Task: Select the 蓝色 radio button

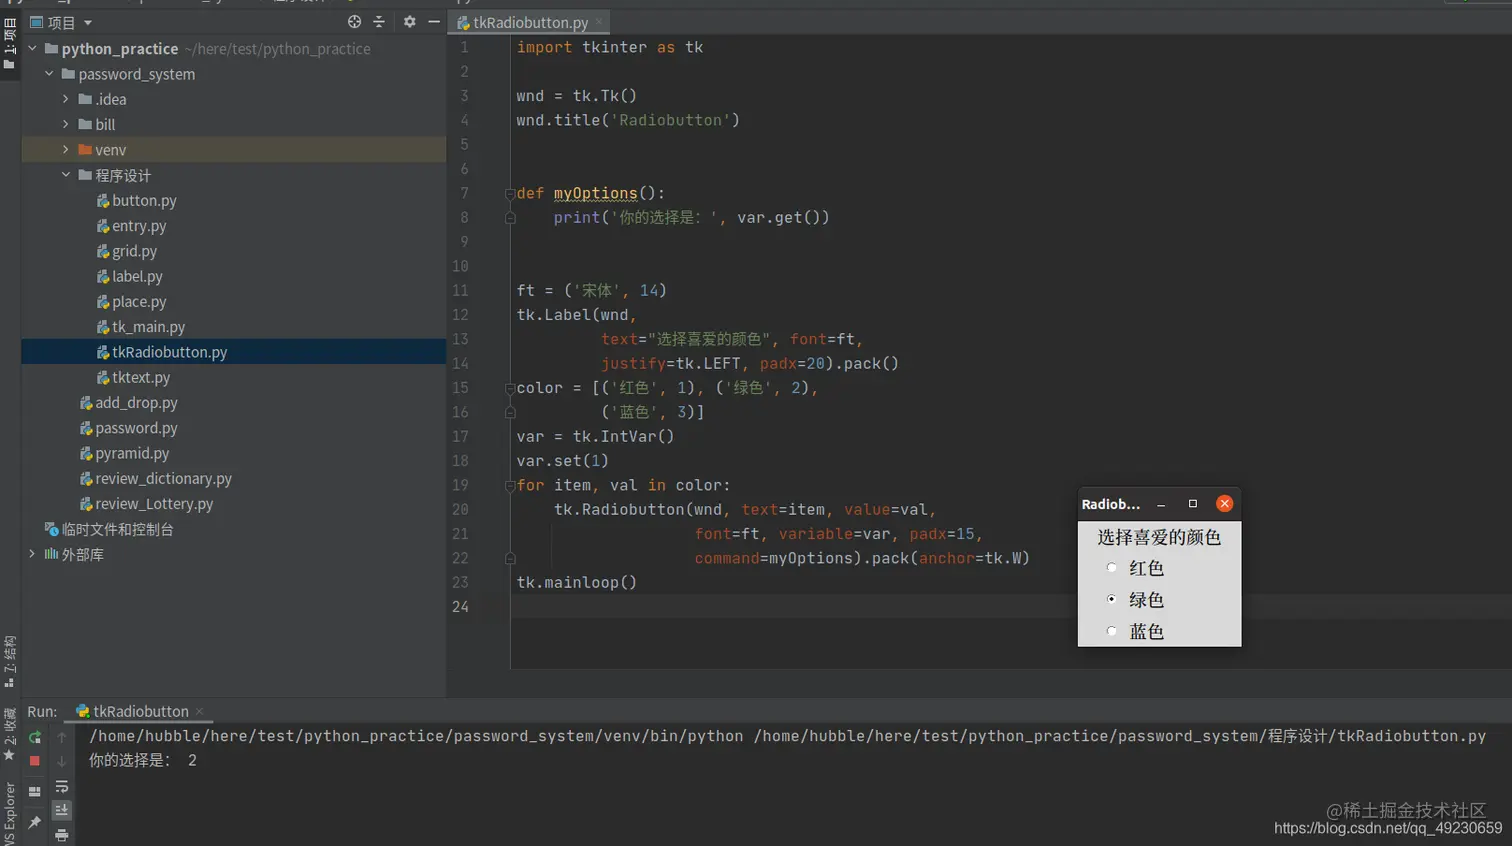Action: (1111, 631)
